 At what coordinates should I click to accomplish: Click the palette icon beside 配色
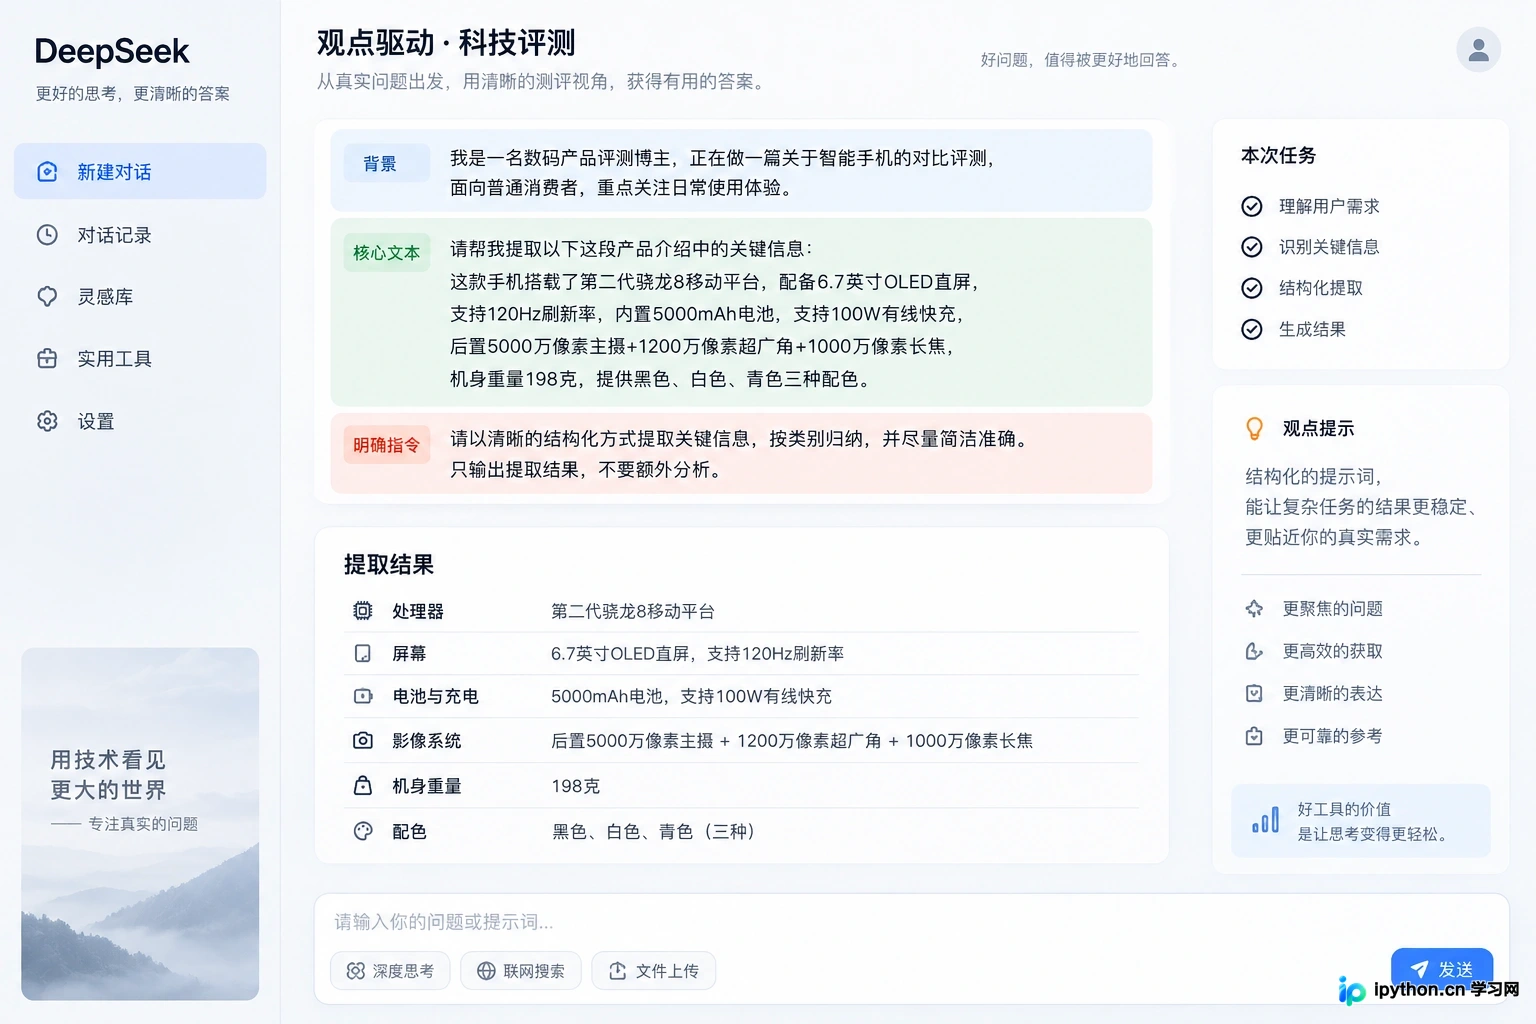coord(363,831)
